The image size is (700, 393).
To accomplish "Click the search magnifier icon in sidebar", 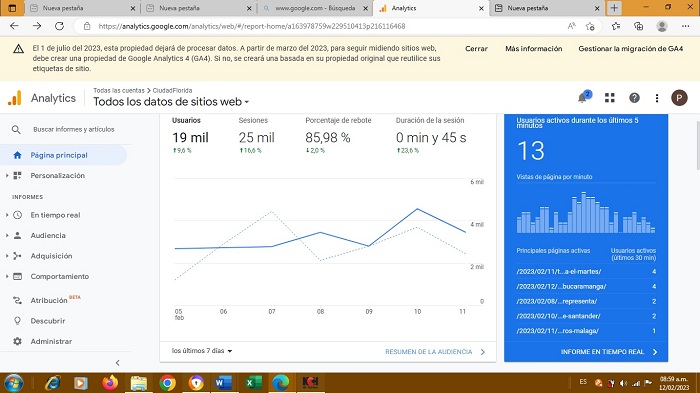I will 16,130.
